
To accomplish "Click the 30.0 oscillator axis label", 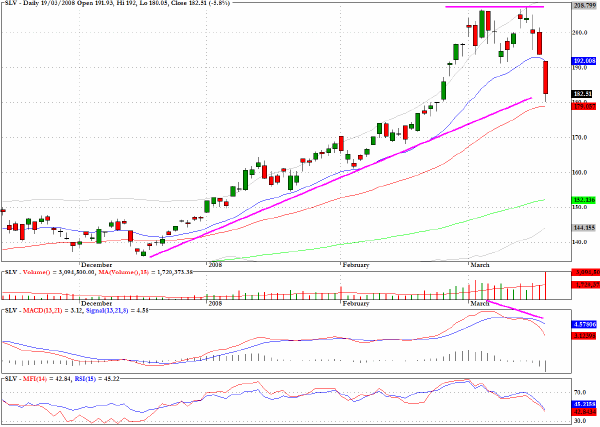I will coord(580,421).
